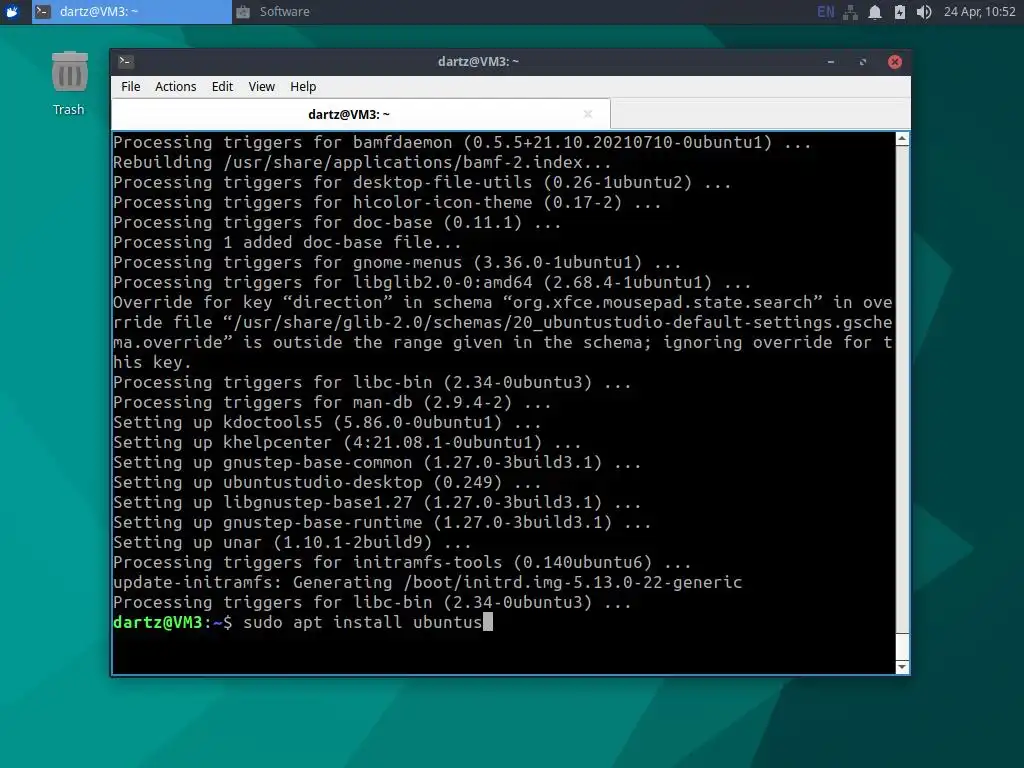Click 'update-initramfs: Generating /boot/initrd.img' line
The image size is (1024, 768).
coord(428,582)
